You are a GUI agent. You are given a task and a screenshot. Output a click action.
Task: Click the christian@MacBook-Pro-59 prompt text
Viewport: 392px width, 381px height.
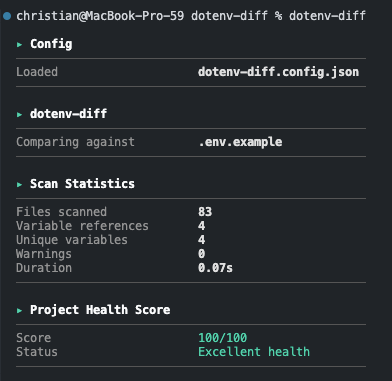point(100,16)
